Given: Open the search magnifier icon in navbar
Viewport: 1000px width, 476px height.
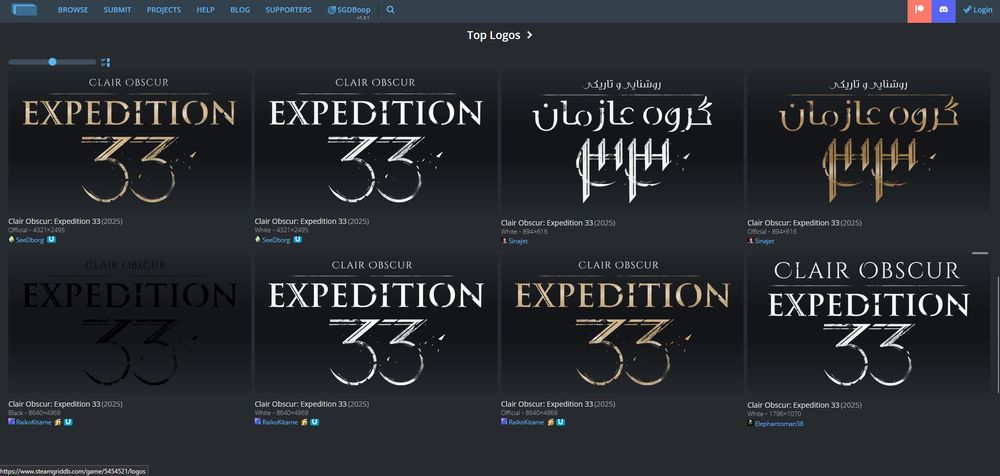Looking at the screenshot, I should coord(390,10).
